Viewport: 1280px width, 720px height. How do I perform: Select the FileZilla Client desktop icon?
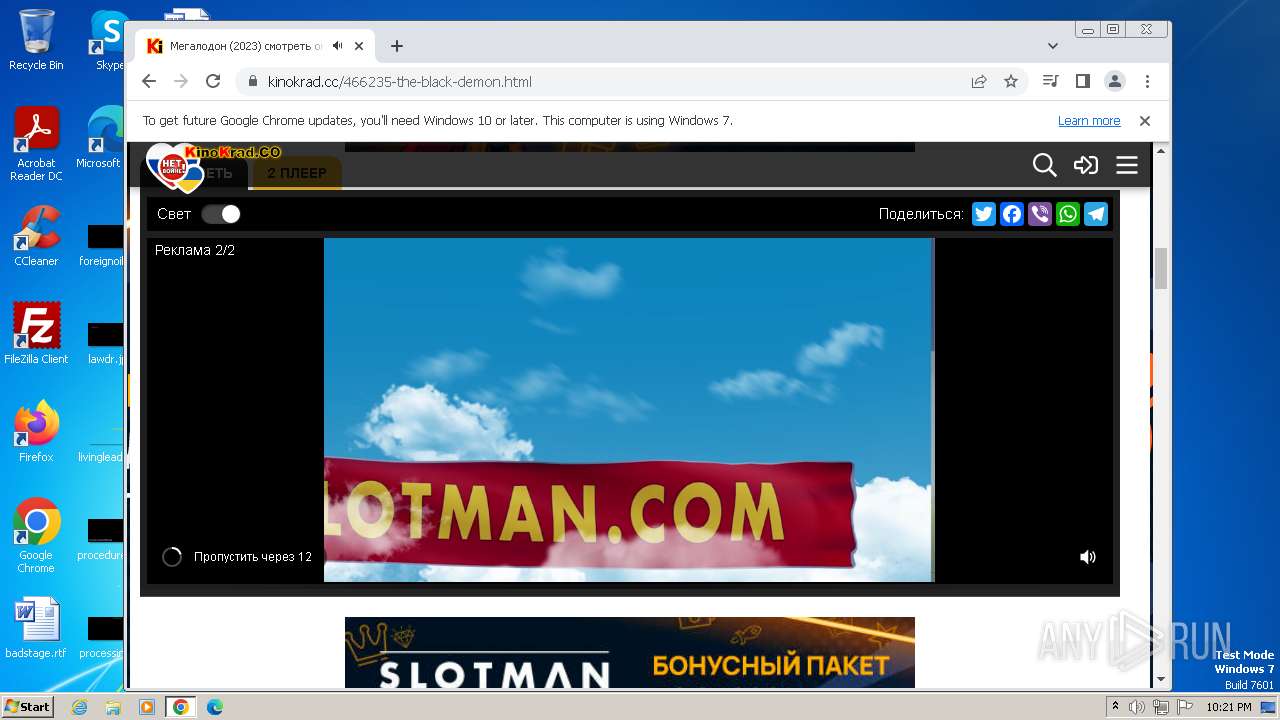[36, 334]
